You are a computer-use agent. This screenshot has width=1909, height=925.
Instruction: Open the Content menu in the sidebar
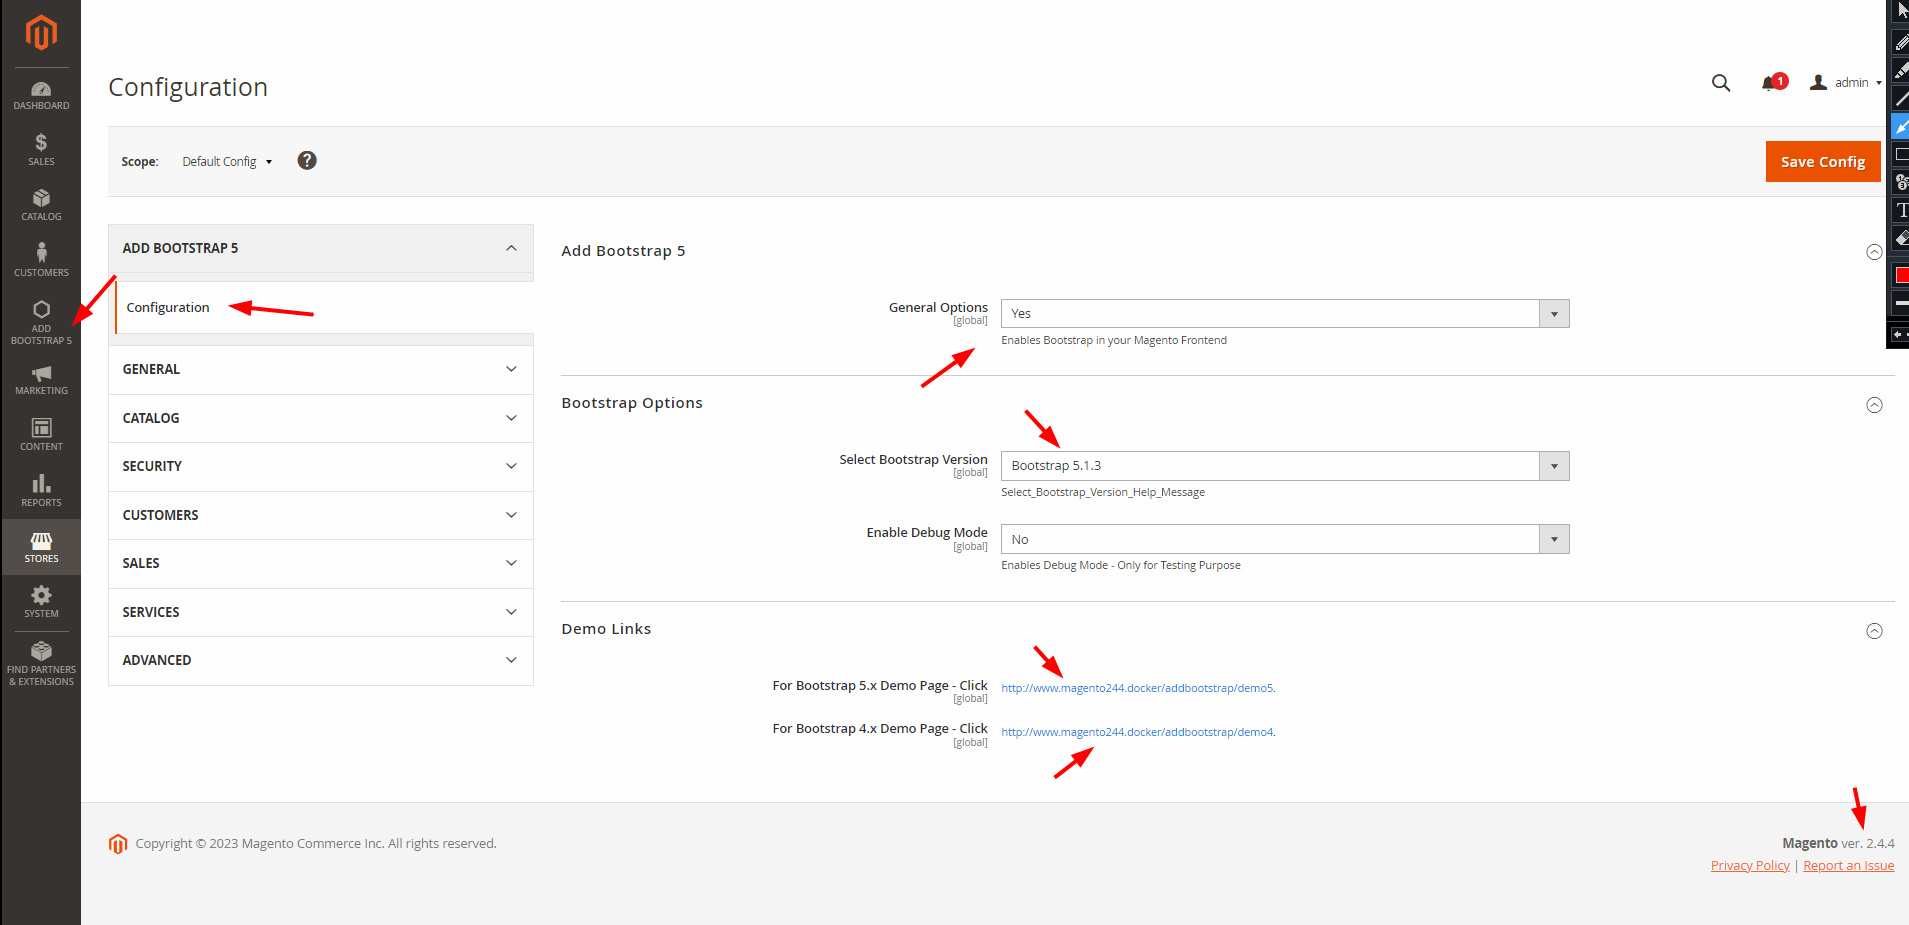(41, 435)
